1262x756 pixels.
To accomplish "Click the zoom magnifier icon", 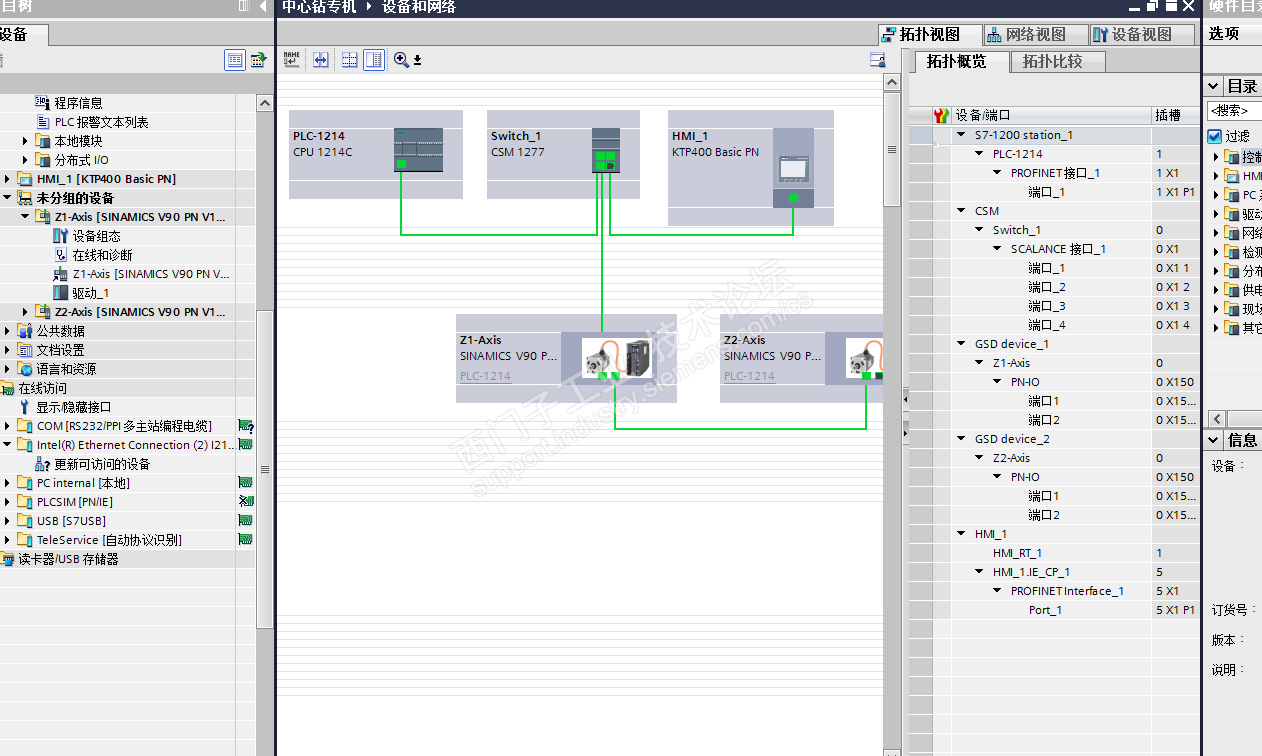I will pyautogui.click(x=401, y=60).
